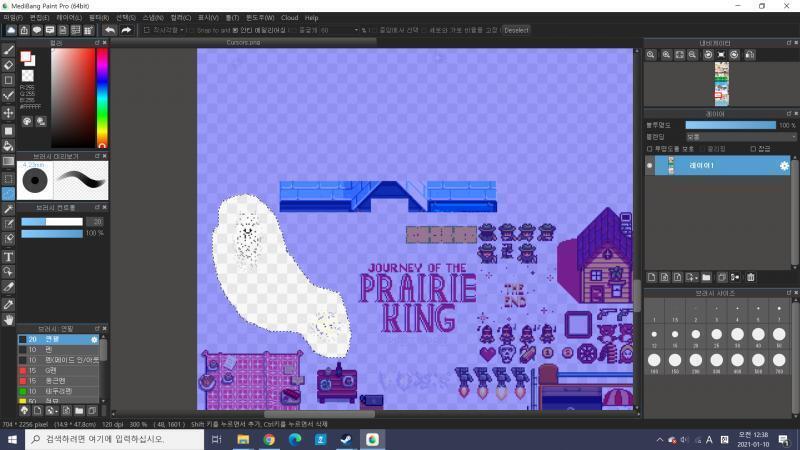
Task: Adjust the layer opacity slider bar
Action: 730,125
